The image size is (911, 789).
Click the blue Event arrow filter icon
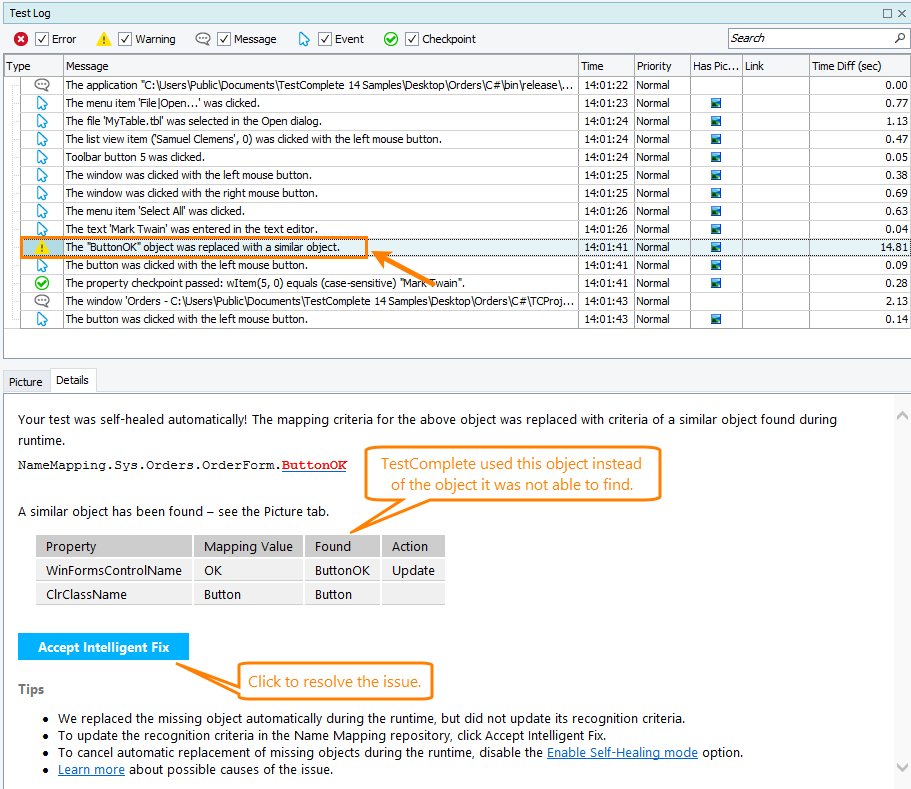coord(304,38)
